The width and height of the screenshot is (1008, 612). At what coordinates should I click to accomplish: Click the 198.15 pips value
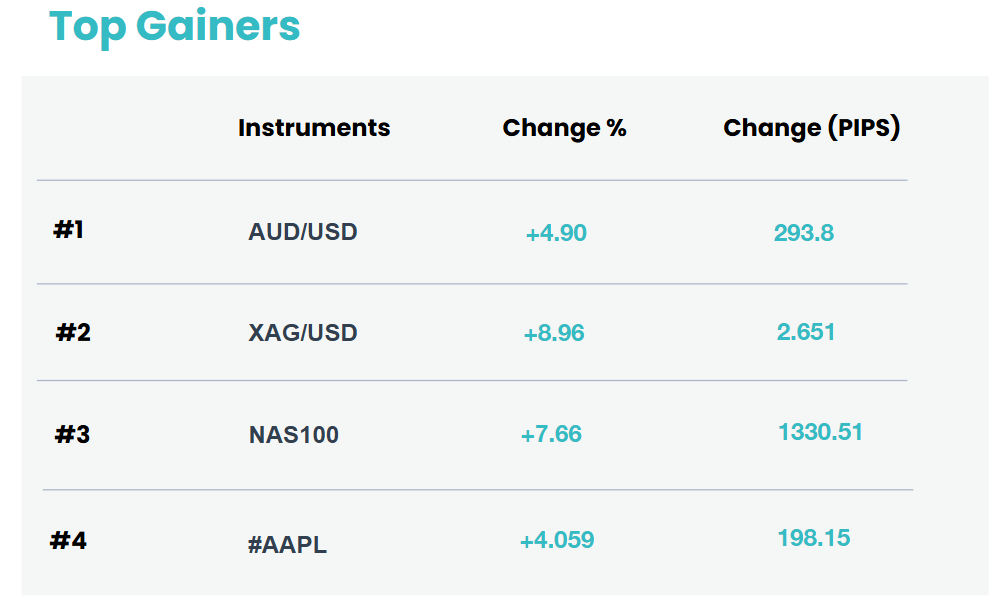[x=814, y=537]
